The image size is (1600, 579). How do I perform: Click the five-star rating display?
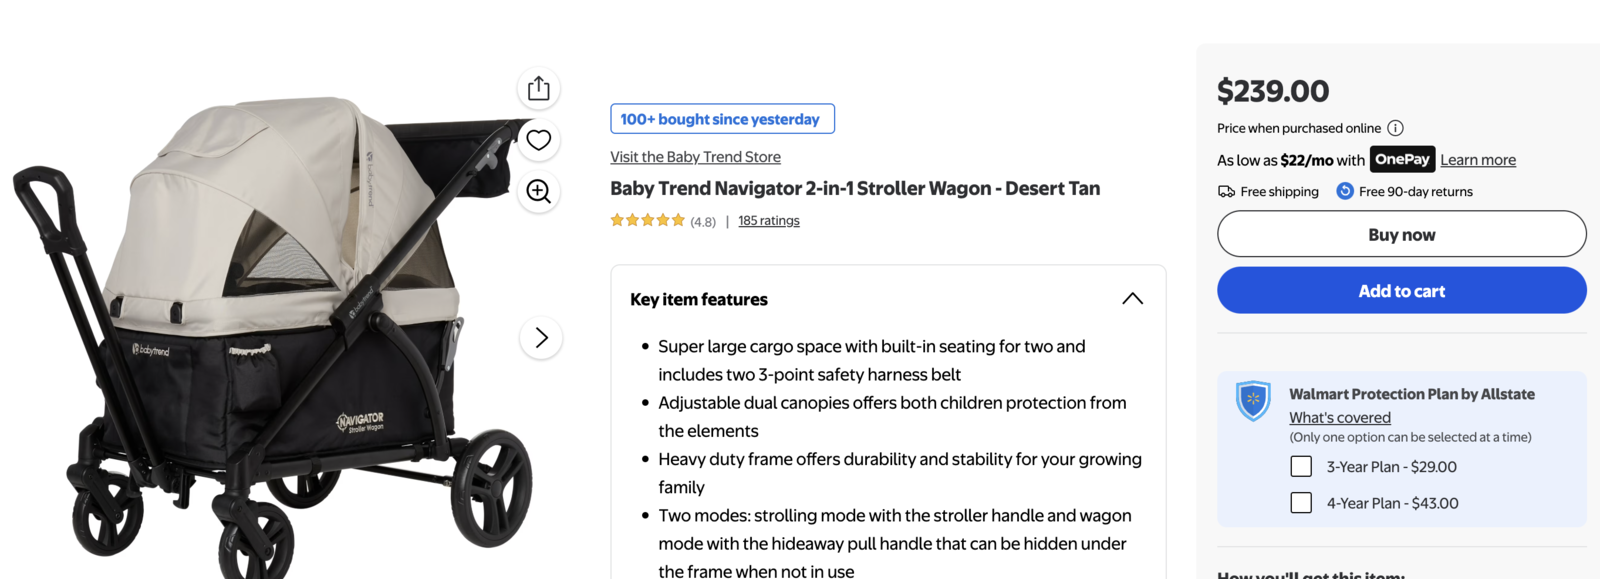pyautogui.click(x=647, y=221)
